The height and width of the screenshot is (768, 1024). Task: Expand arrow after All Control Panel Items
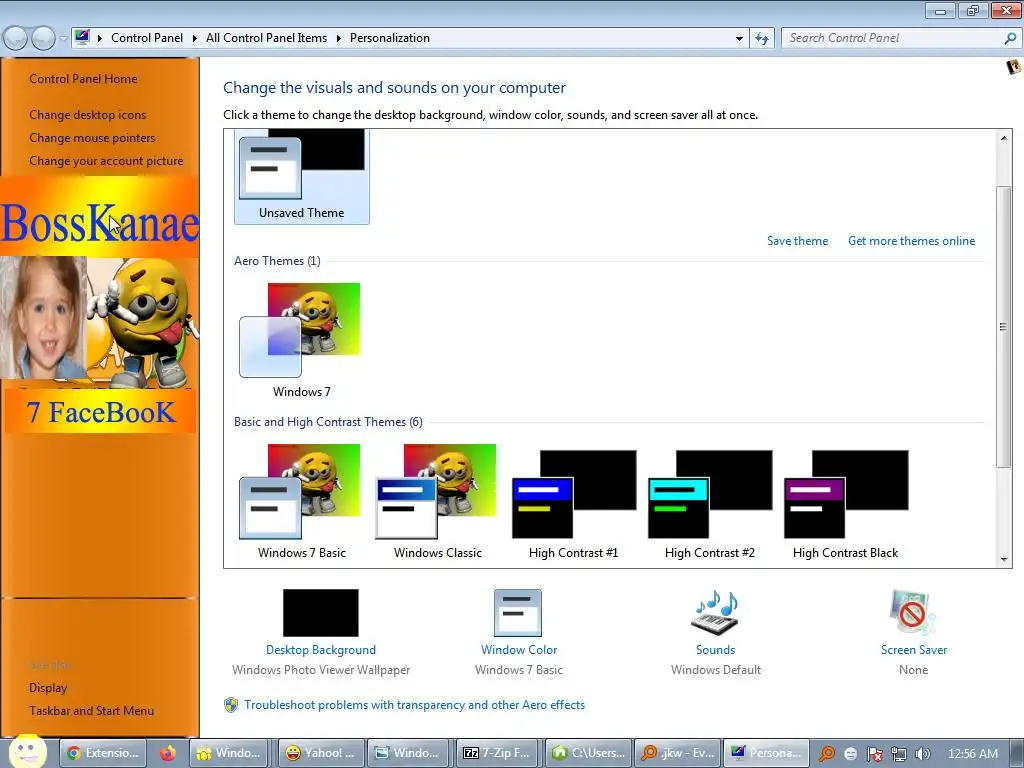click(338, 38)
